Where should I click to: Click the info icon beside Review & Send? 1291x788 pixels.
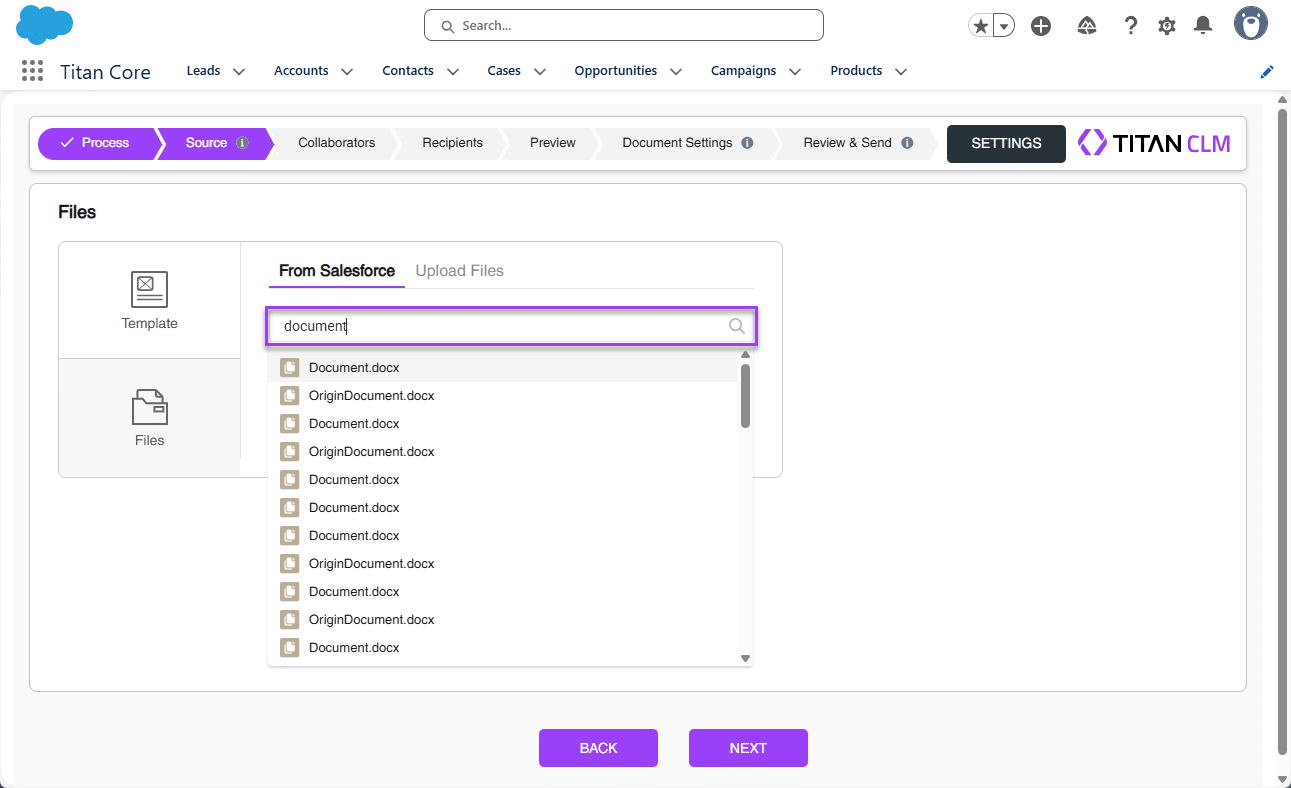[x=909, y=143]
